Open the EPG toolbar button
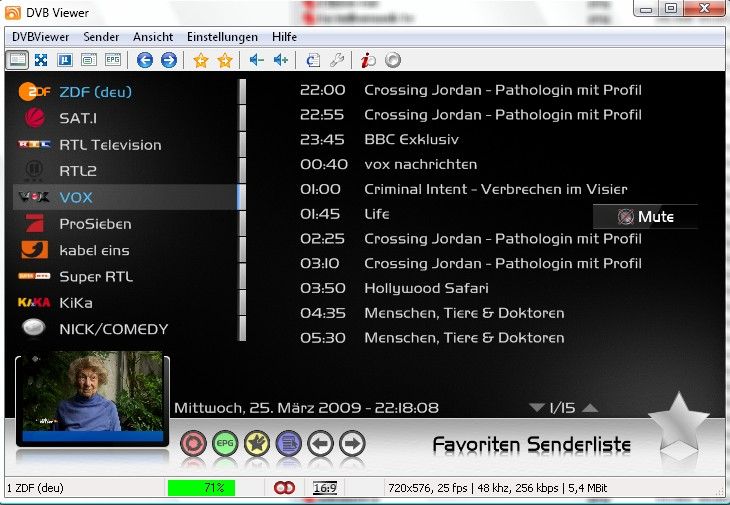The image size is (730, 505). click(x=113, y=60)
